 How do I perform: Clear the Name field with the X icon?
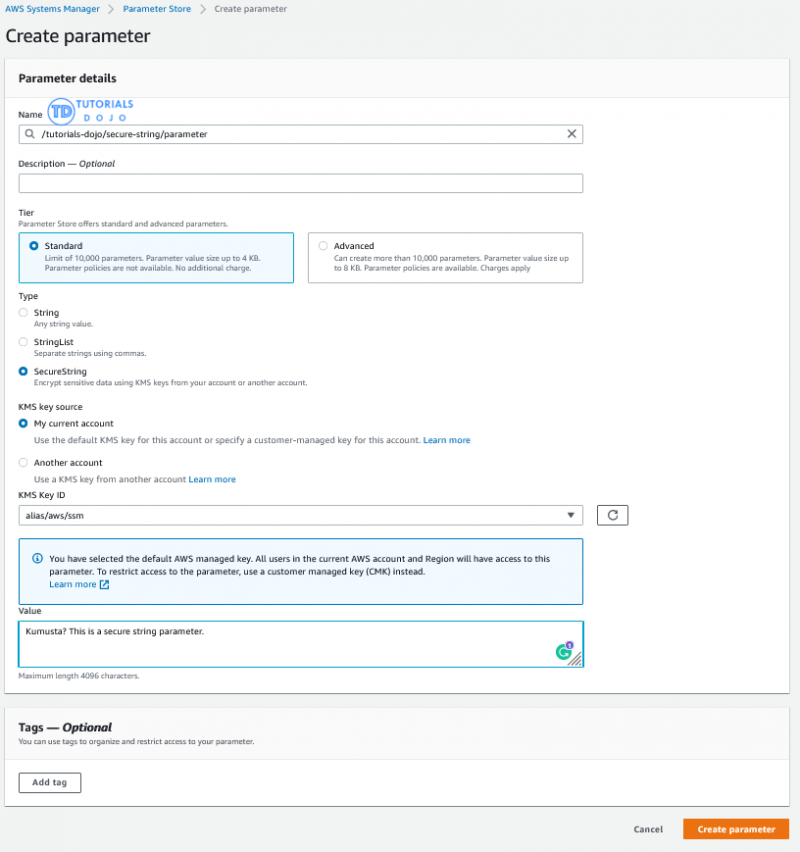click(572, 134)
